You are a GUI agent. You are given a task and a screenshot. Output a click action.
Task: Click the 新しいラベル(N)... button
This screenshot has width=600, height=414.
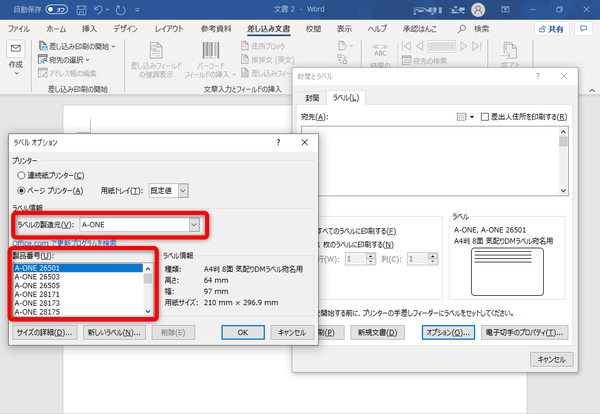pyautogui.click(x=114, y=333)
